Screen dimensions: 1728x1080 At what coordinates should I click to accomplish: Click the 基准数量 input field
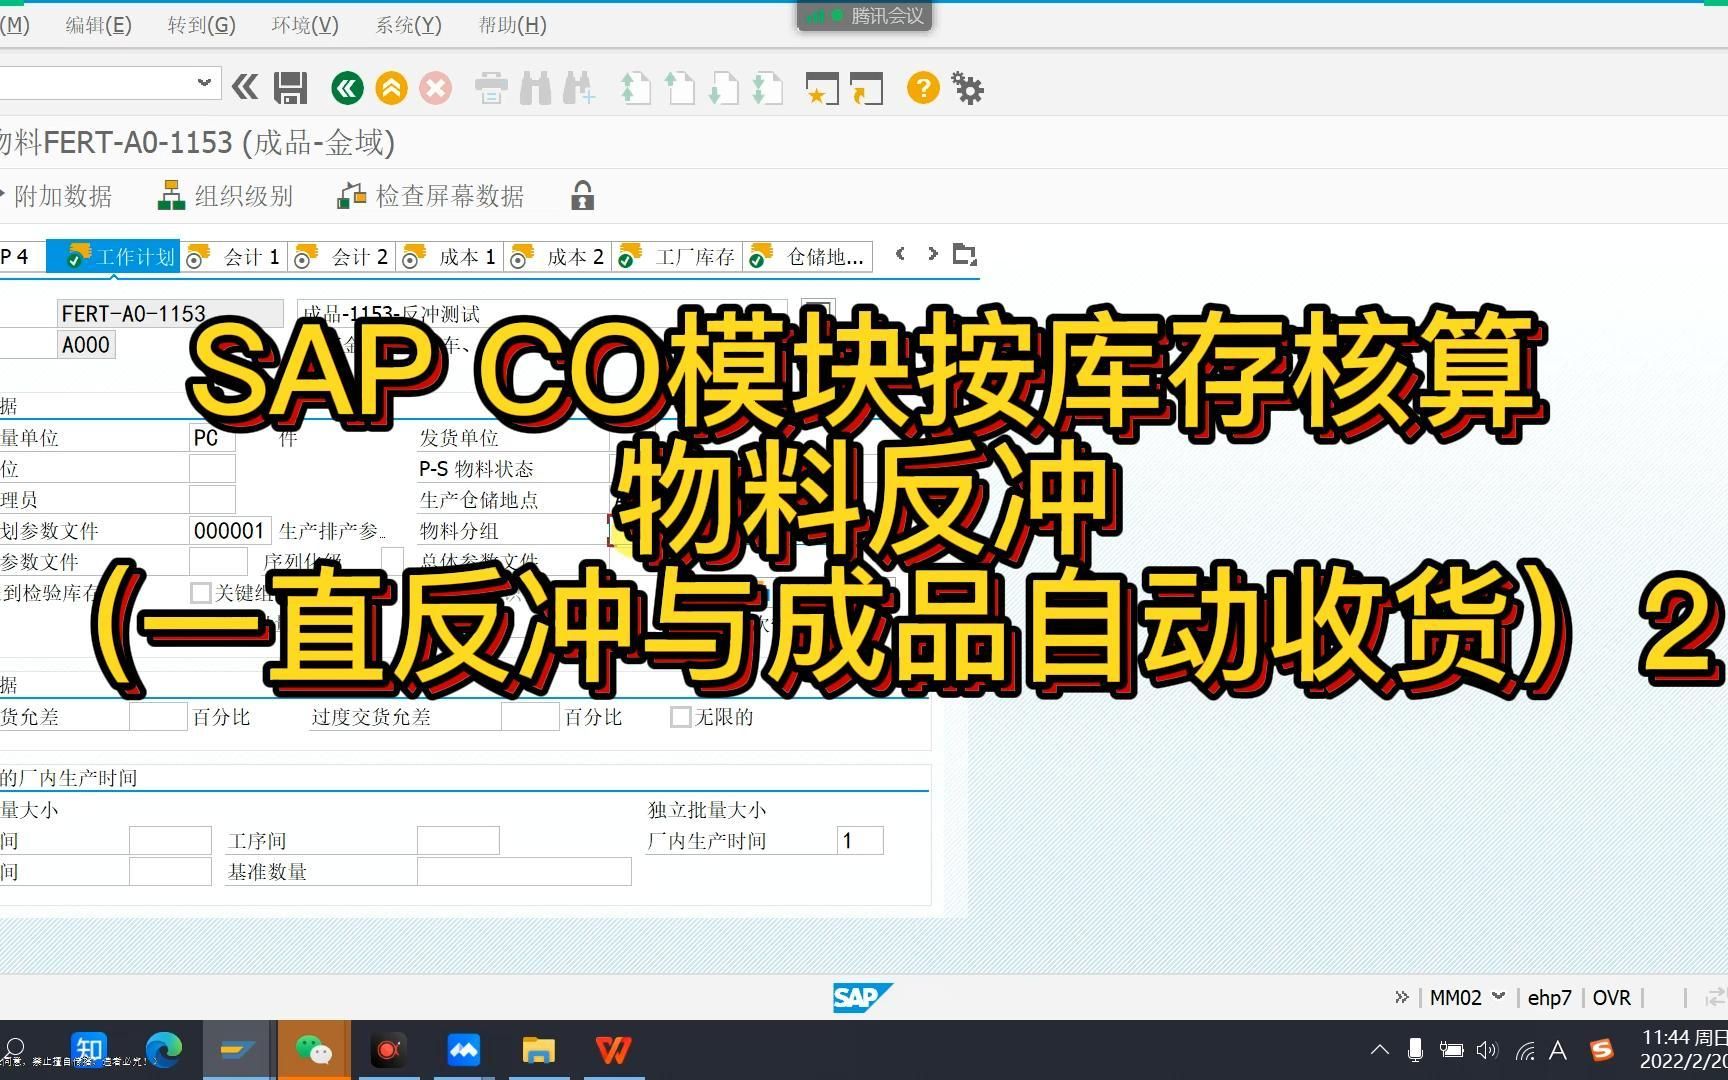524,872
